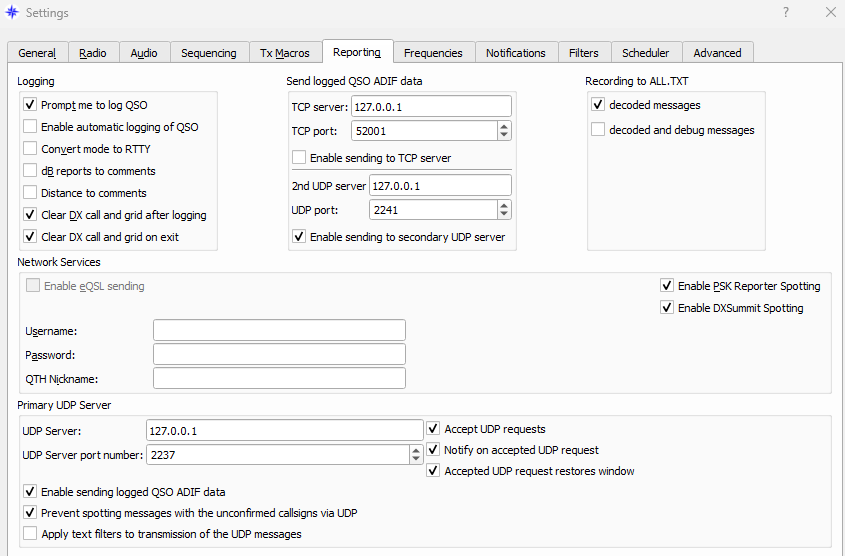Viewport: 845px width, 556px height.
Task: Click UDP Server port number 2237 field
Action: (278, 455)
